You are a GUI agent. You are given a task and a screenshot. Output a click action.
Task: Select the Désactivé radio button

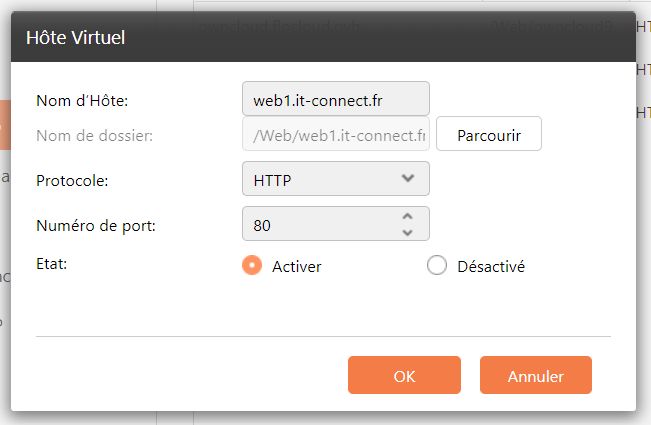[436, 266]
